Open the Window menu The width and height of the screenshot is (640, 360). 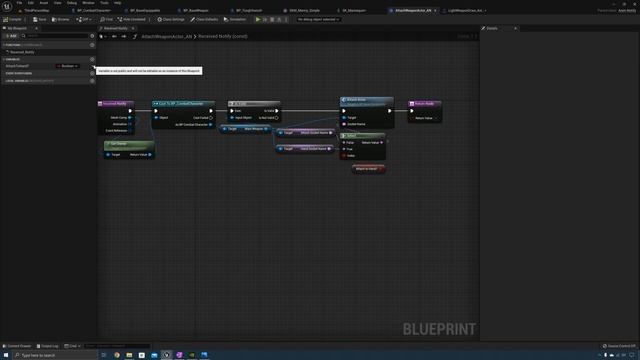[88, 3]
